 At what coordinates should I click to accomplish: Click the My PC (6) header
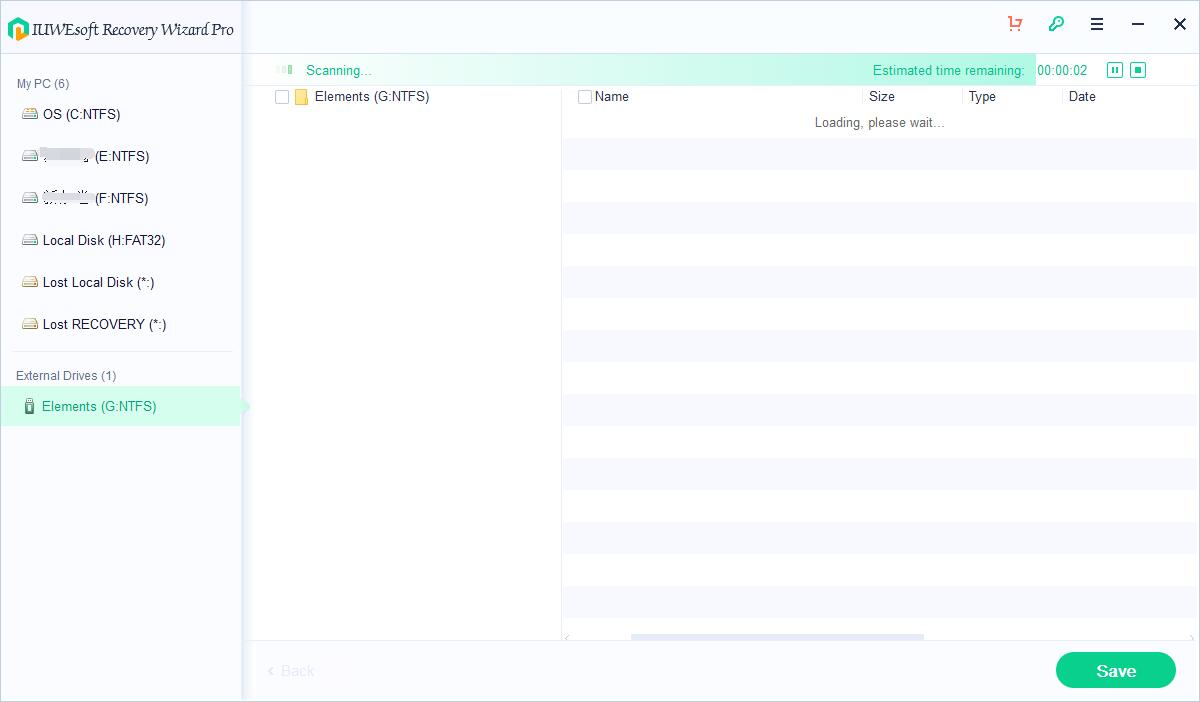coord(43,84)
